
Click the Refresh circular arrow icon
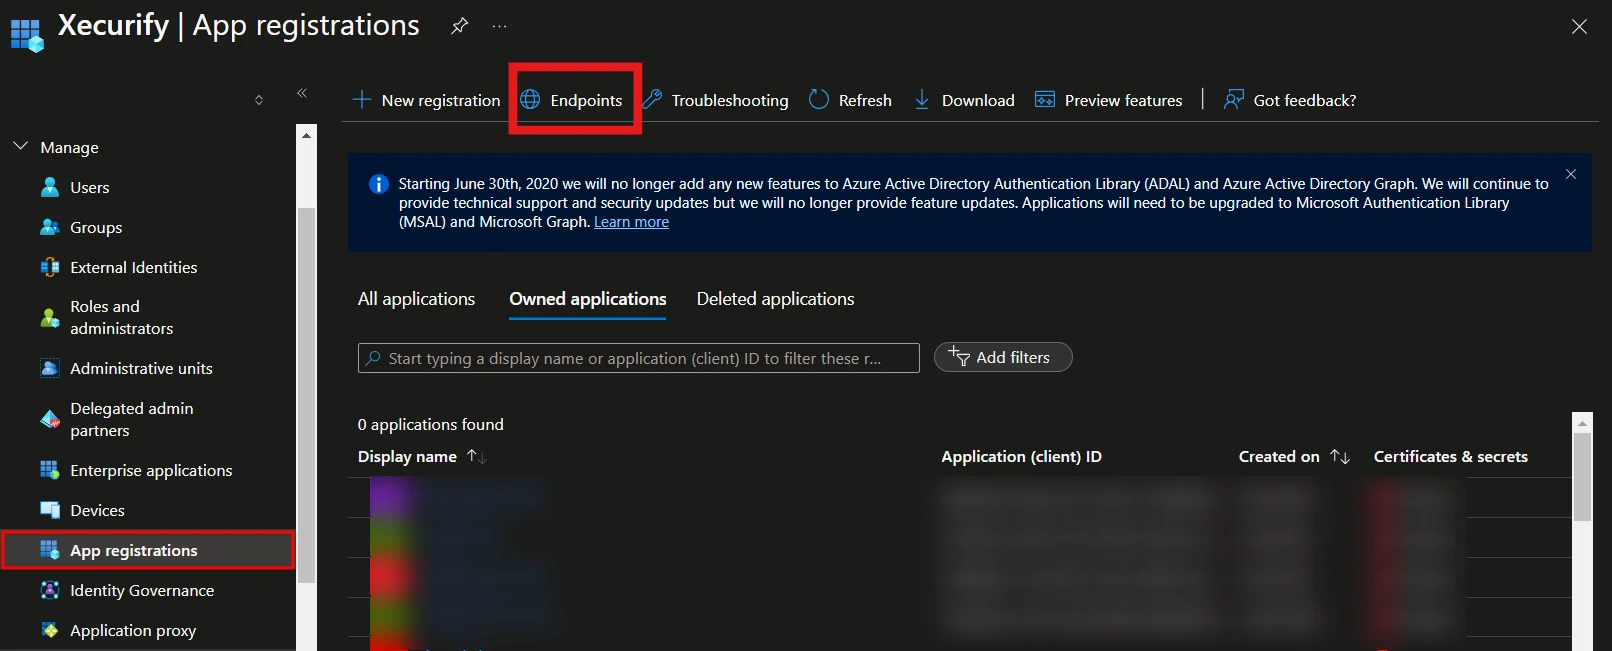pyautogui.click(x=819, y=99)
